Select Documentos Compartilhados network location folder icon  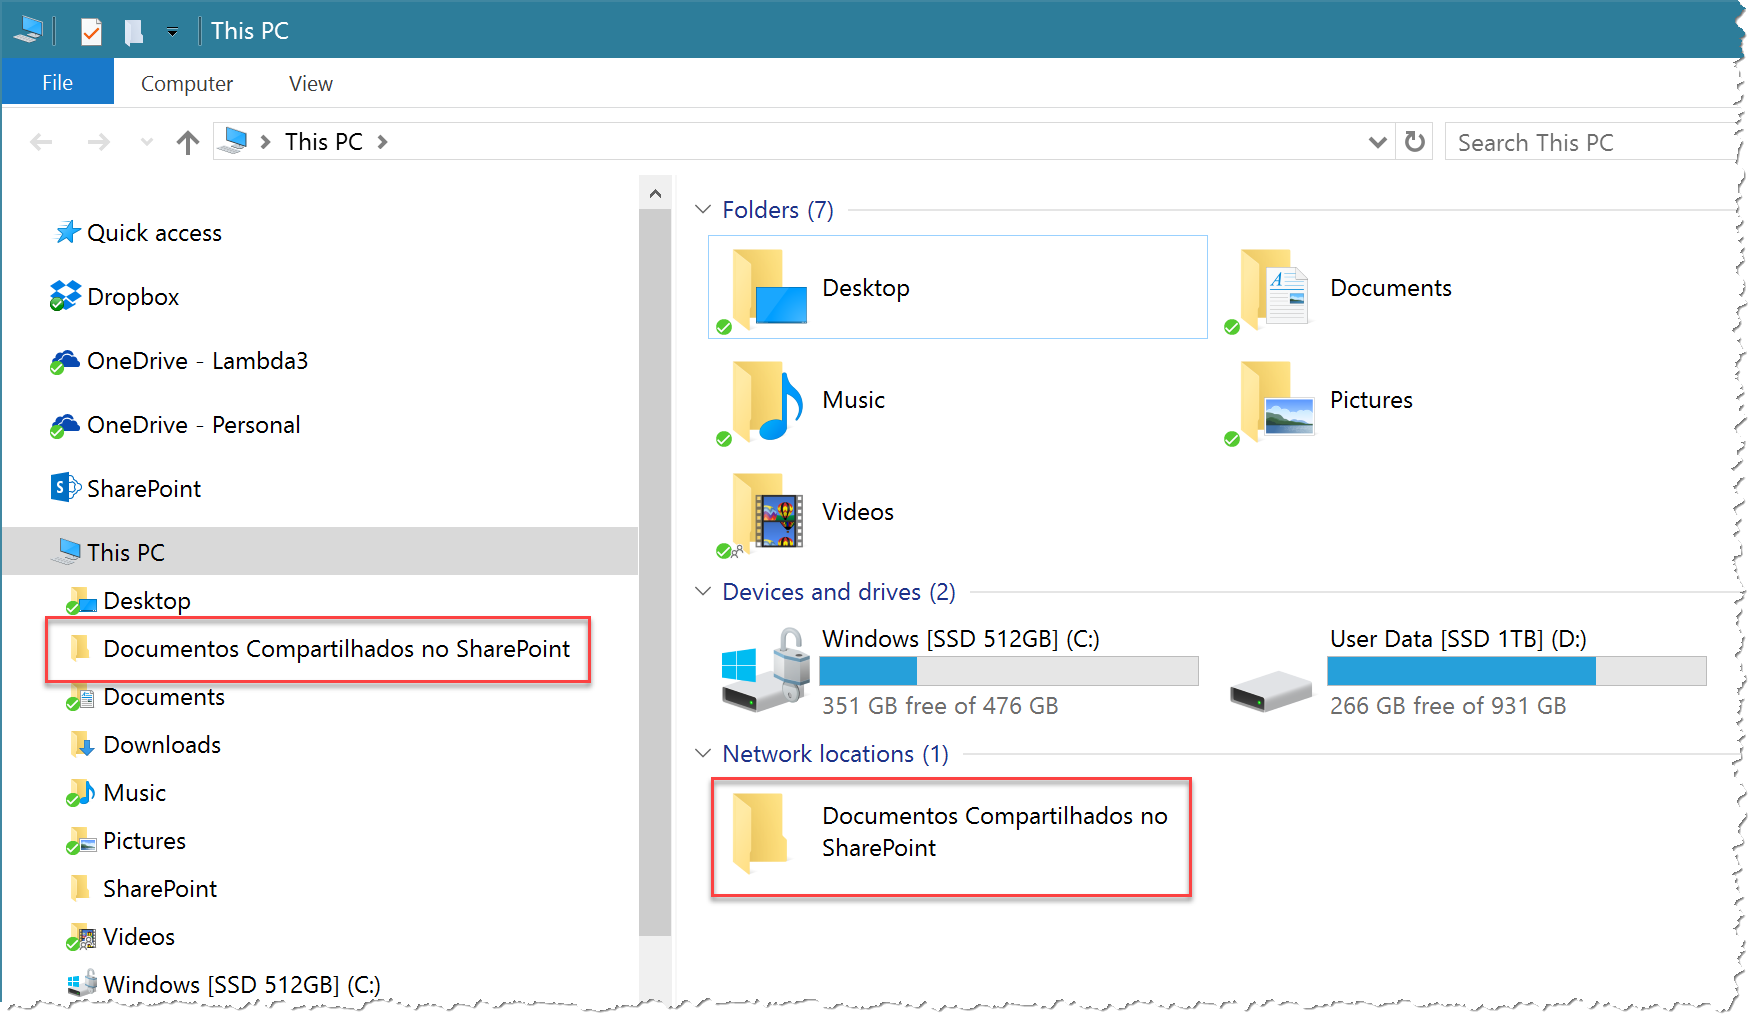[760, 832]
